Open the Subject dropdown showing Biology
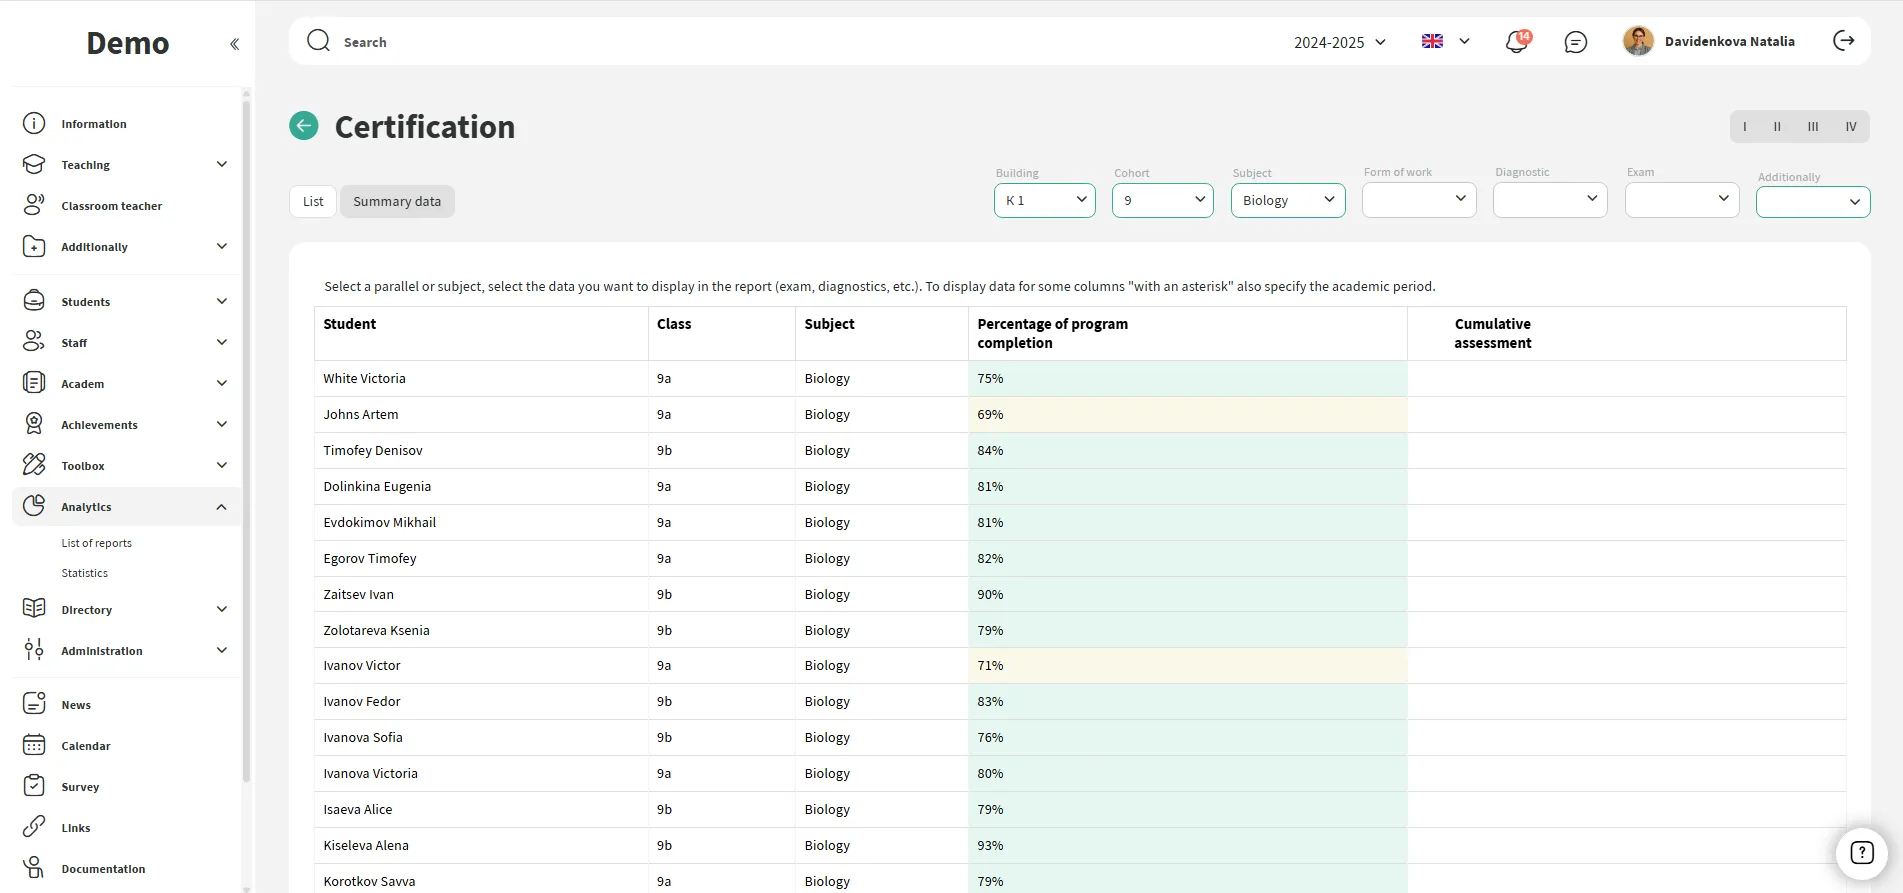Screen dimensions: 1903x893 tap(1287, 200)
